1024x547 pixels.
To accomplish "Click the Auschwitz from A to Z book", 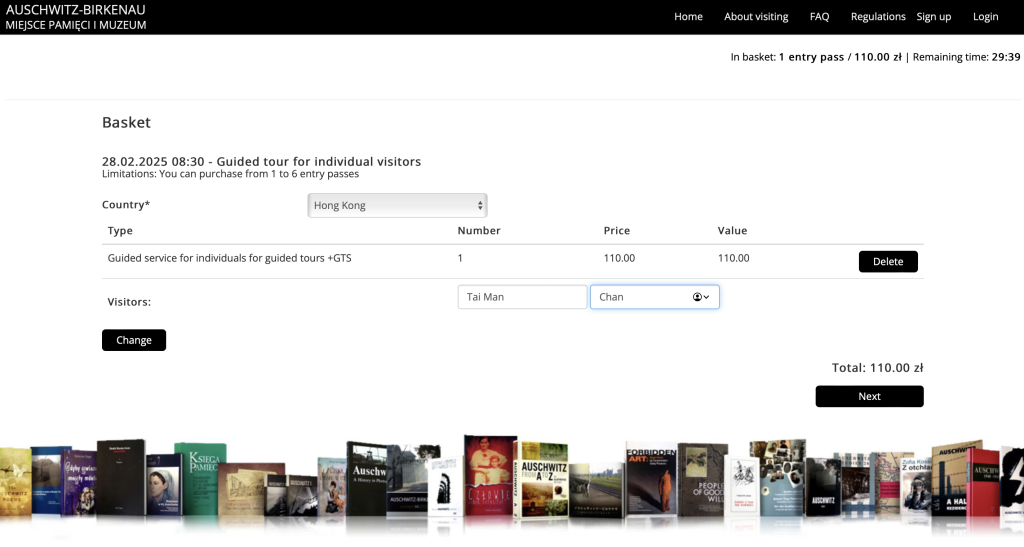I will (x=544, y=478).
